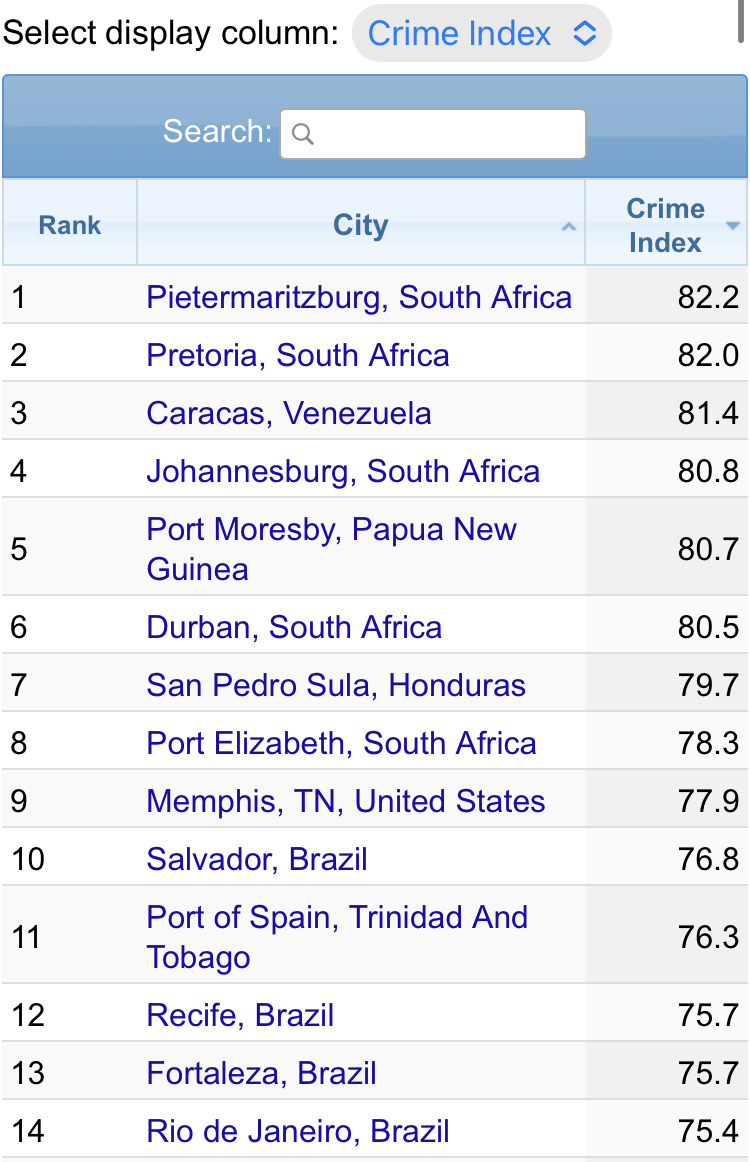Viewport: 750px width, 1162px height.
Task: Open the Salvador, Brazil link
Action: click(257, 859)
